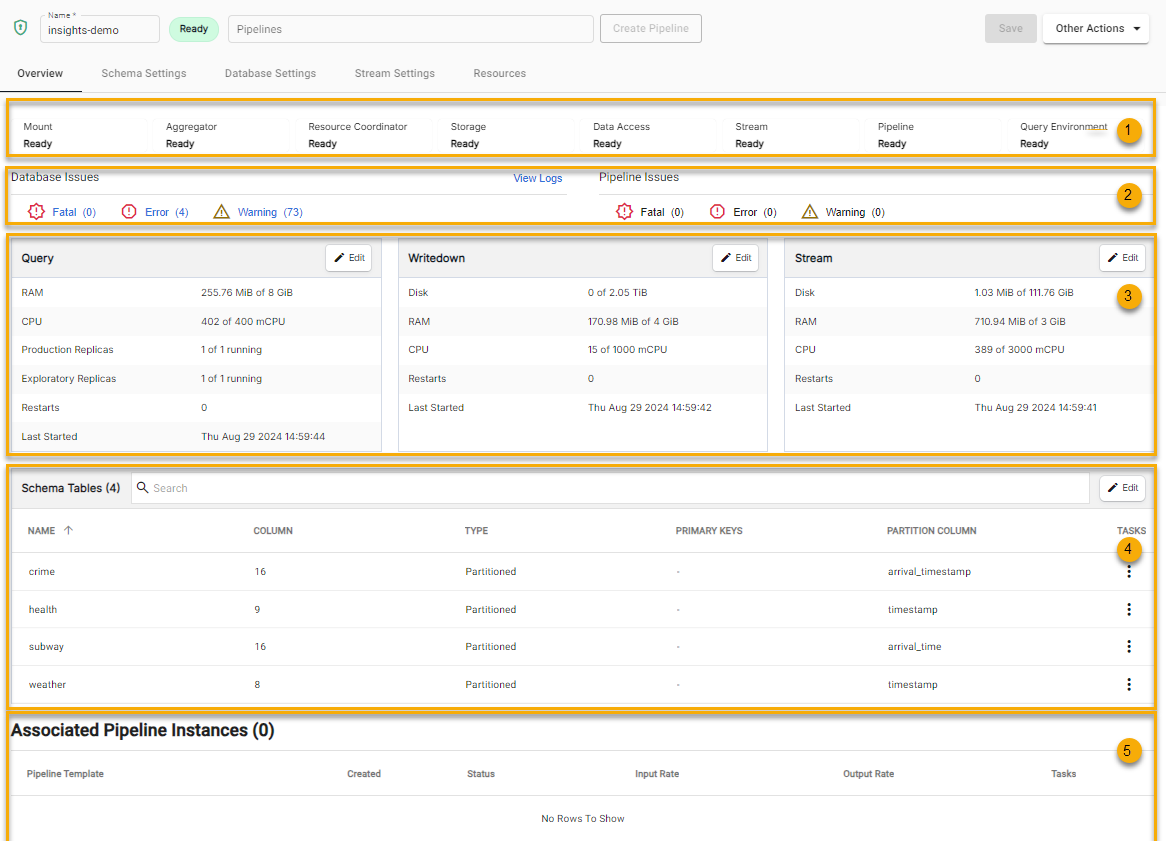Click the Associated Pipeline Instances heading
The height and width of the screenshot is (841, 1166).
[x=142, y=730]
